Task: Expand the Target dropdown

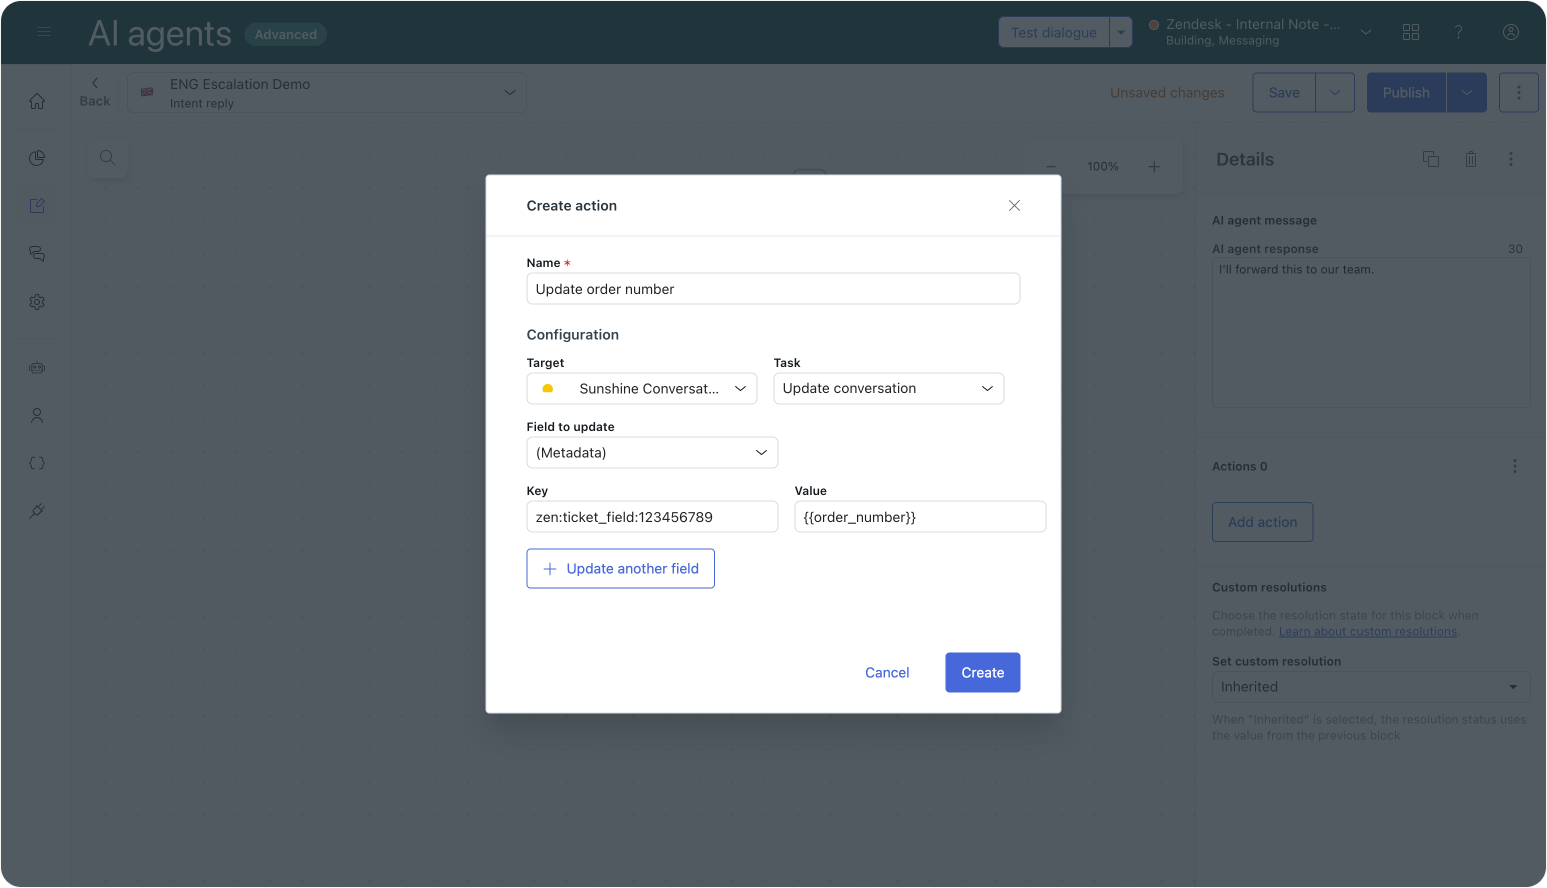Action: (x=641, y=389)
